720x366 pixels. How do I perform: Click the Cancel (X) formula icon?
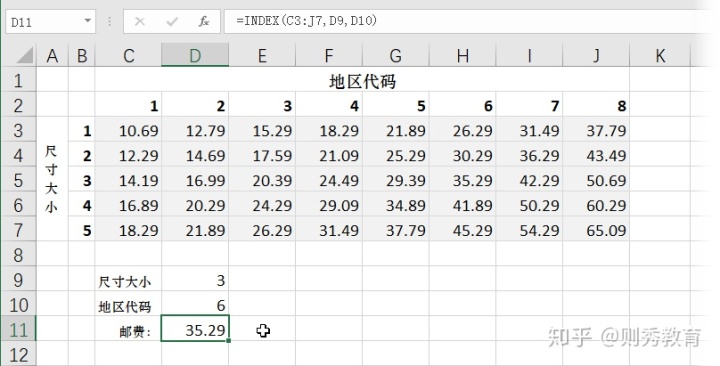point(140,22)
